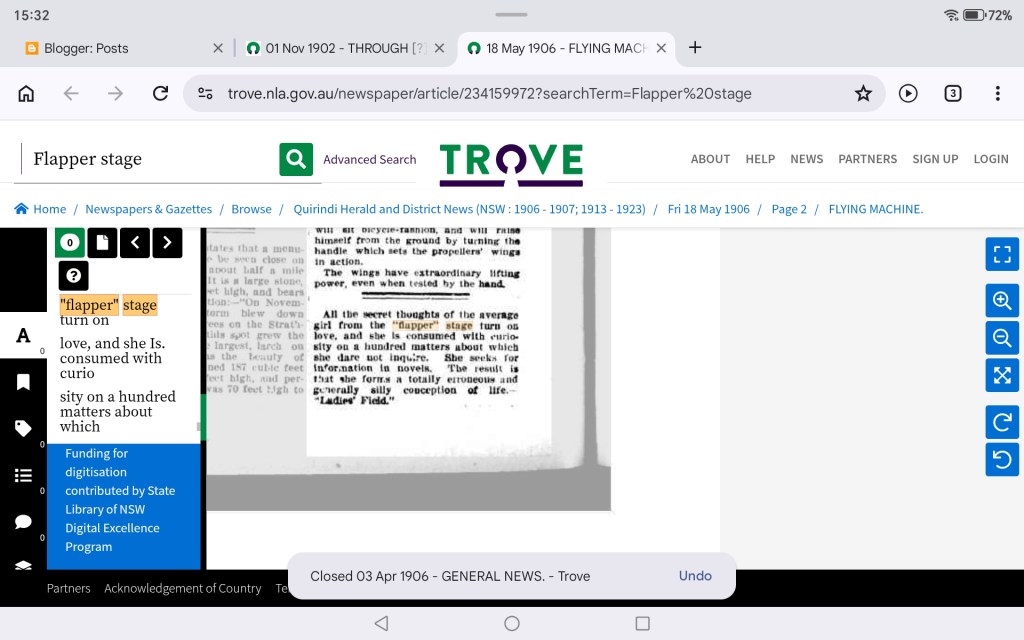Go to previous article with left chevron
The width and height of the screenshot is (1024, 640).
click(135, 242)
